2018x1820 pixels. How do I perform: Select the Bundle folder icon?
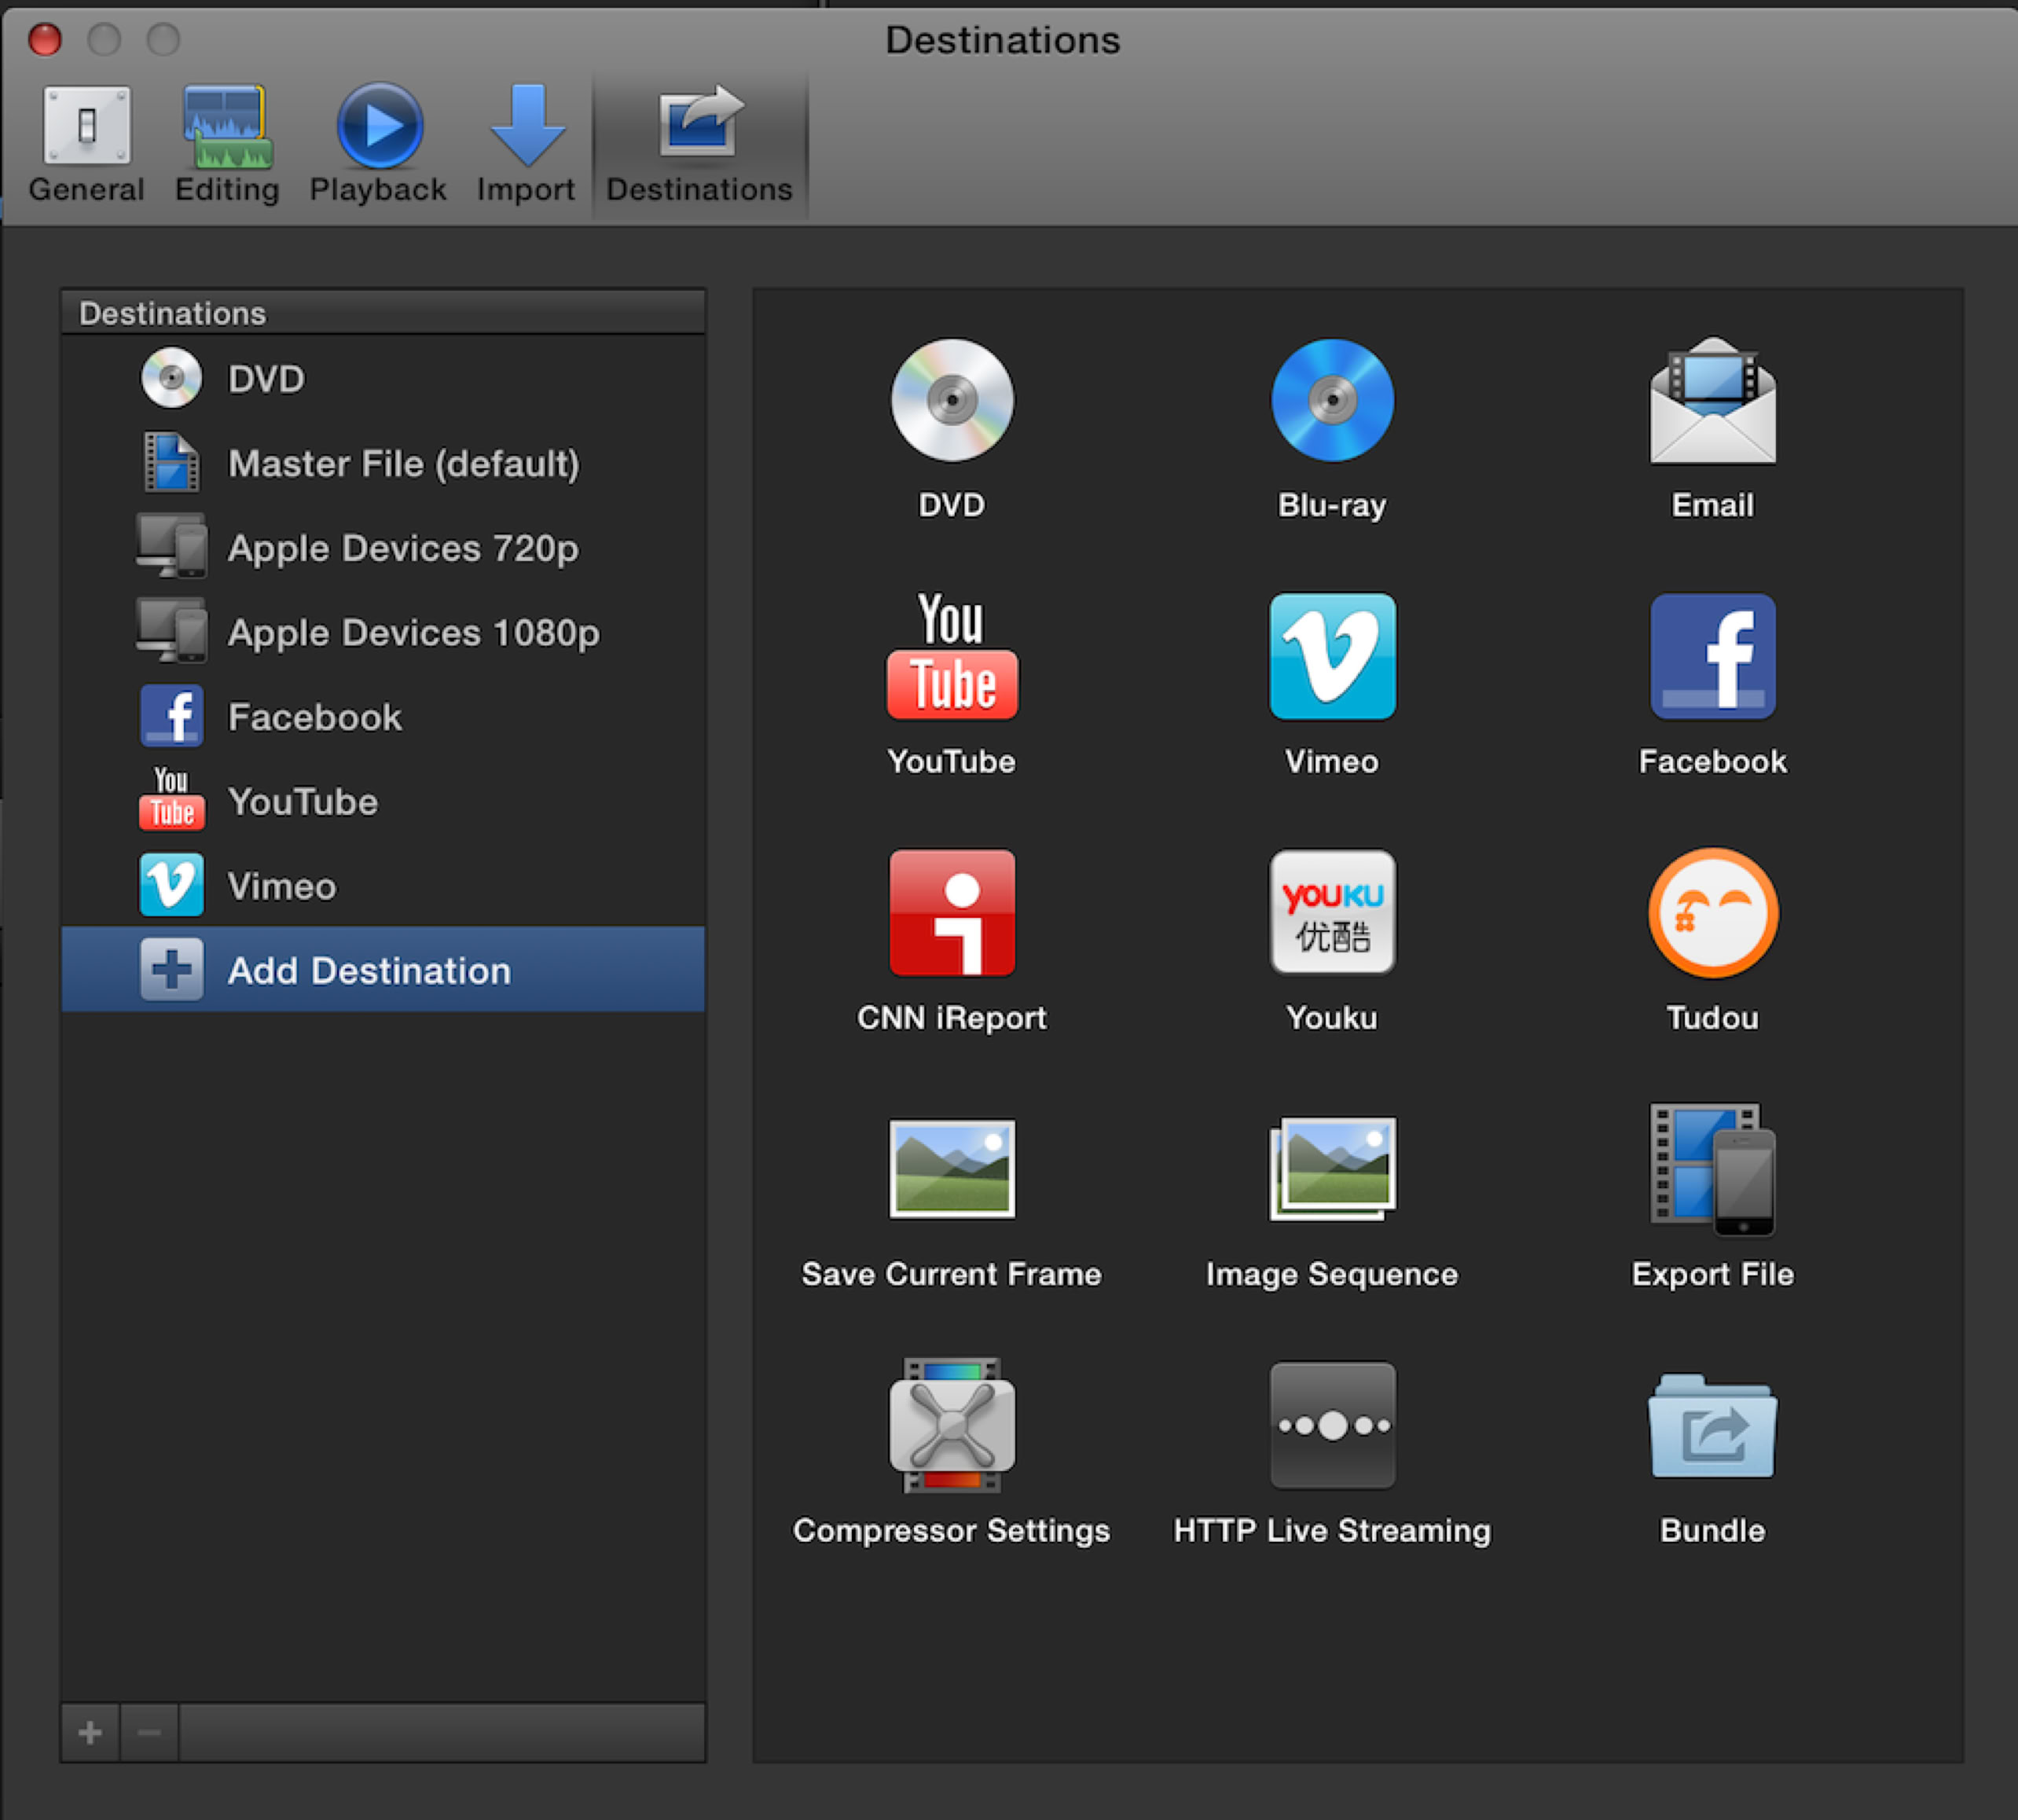(1712, 1425)
